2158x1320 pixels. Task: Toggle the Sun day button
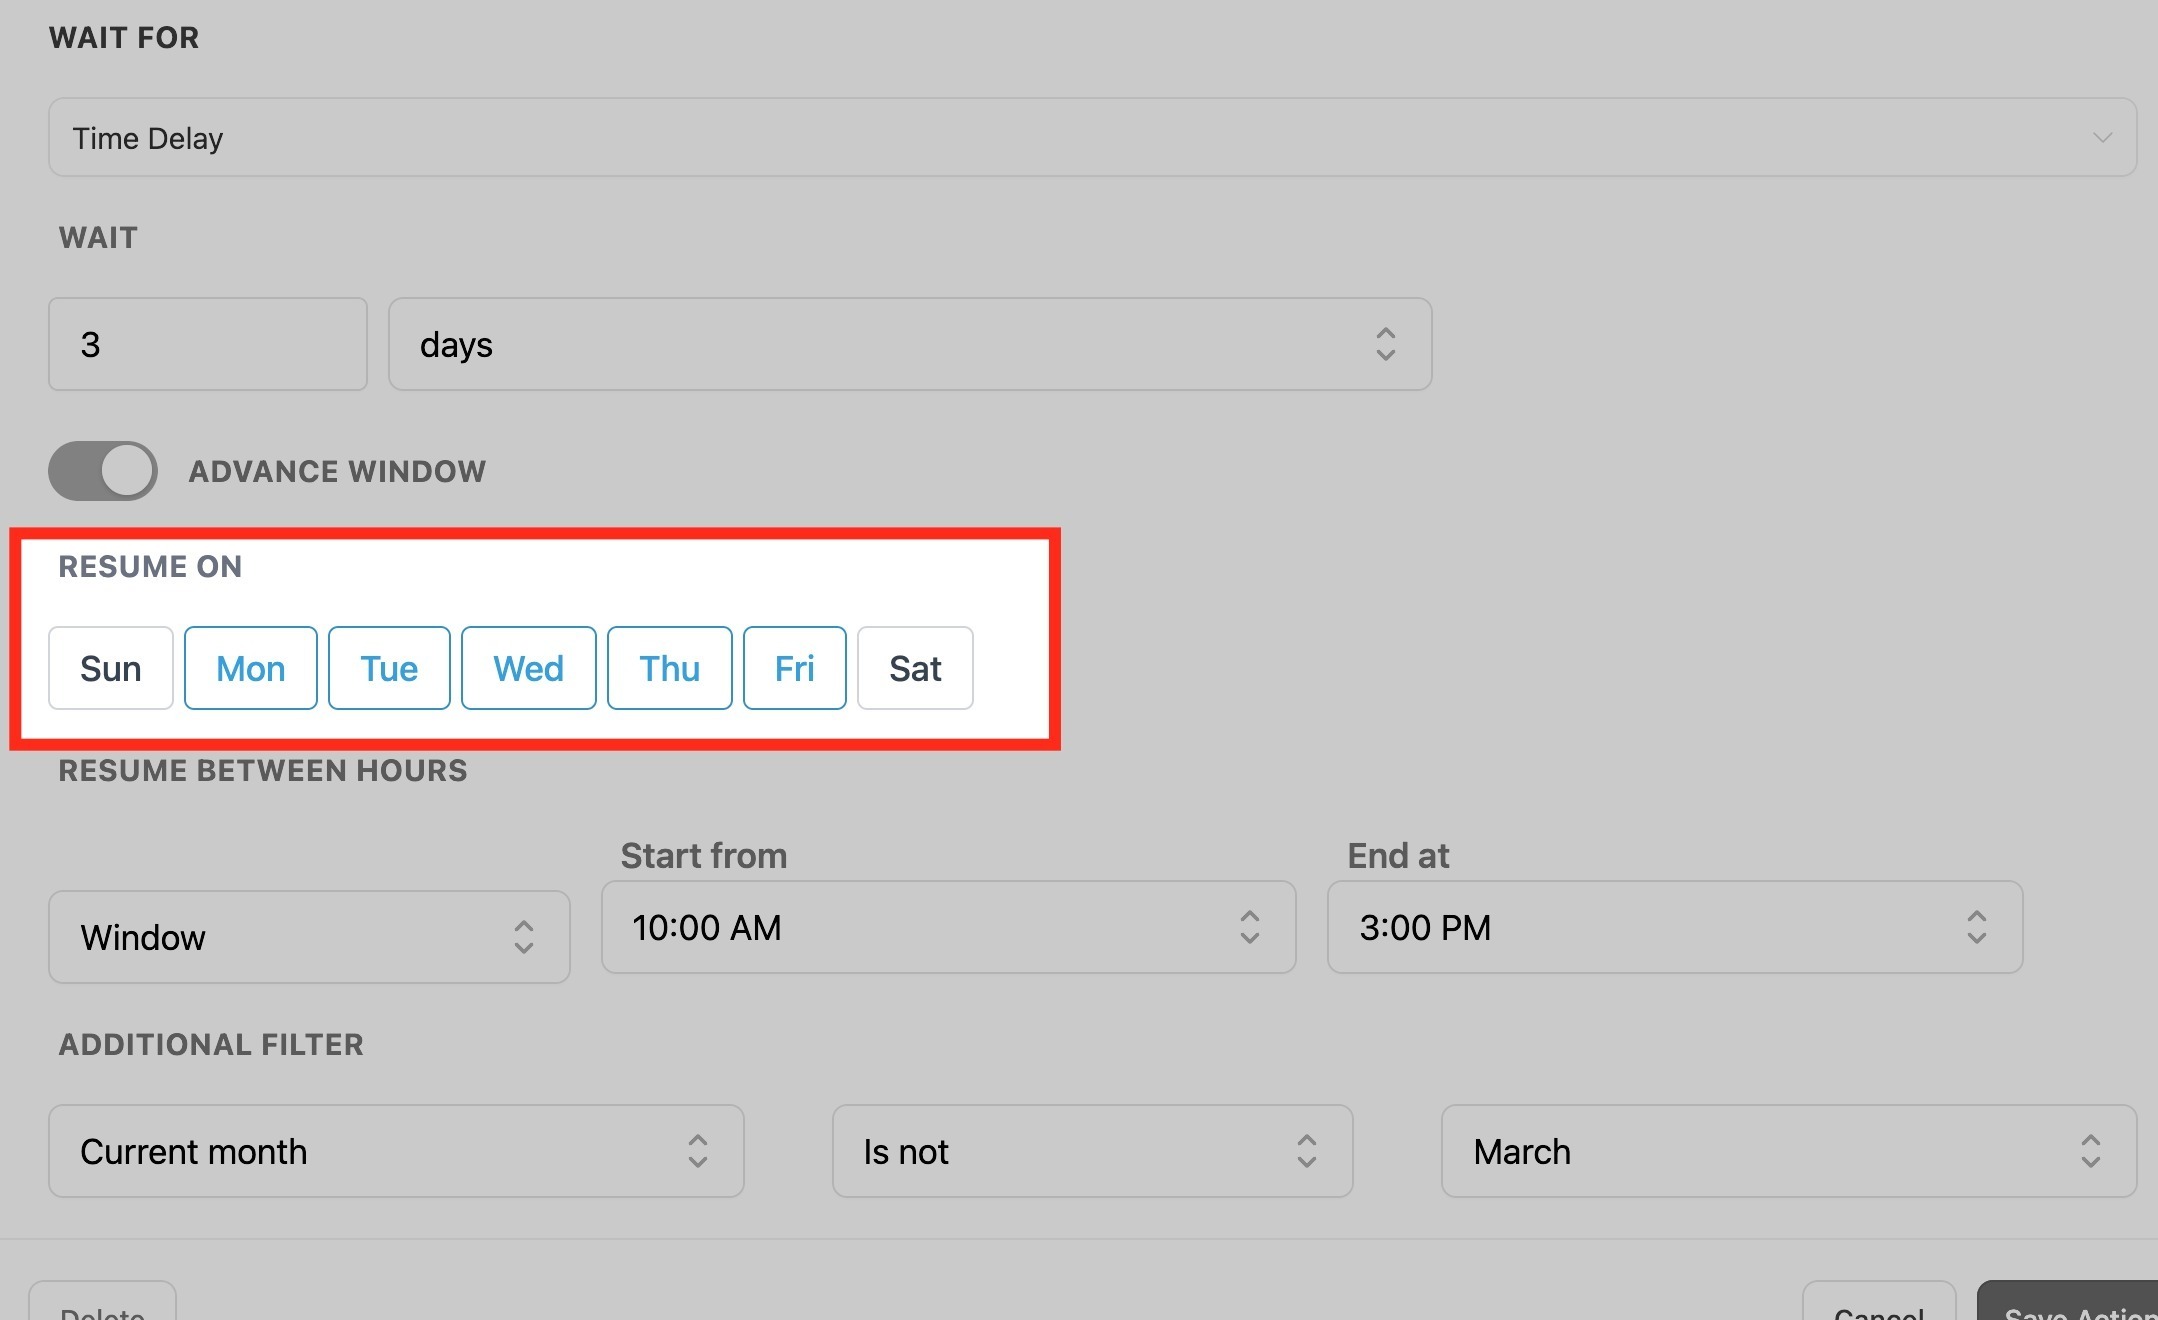click(110, 668)
